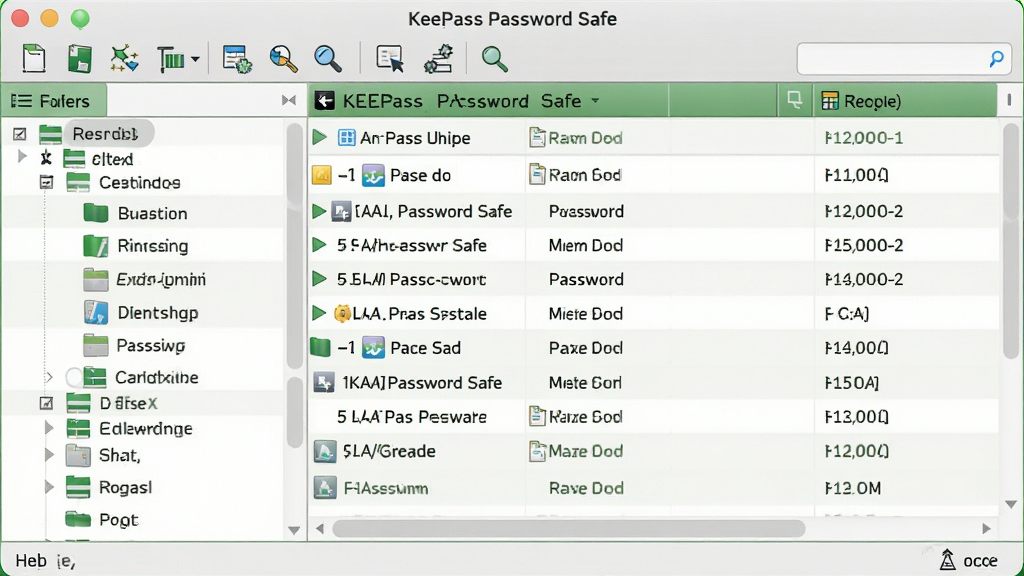Expand the An-Pass Uhipe entry arrow
Image resolution: width=1024 pixels, height=576 pixels.
319,137
